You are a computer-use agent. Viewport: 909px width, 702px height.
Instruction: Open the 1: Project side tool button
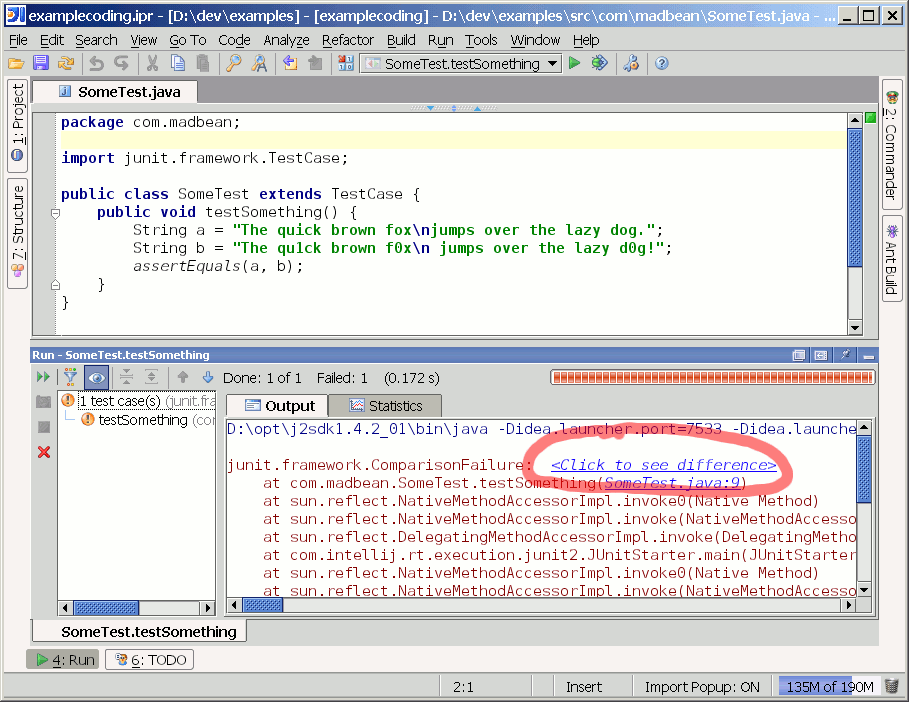[x=18, y=125]
